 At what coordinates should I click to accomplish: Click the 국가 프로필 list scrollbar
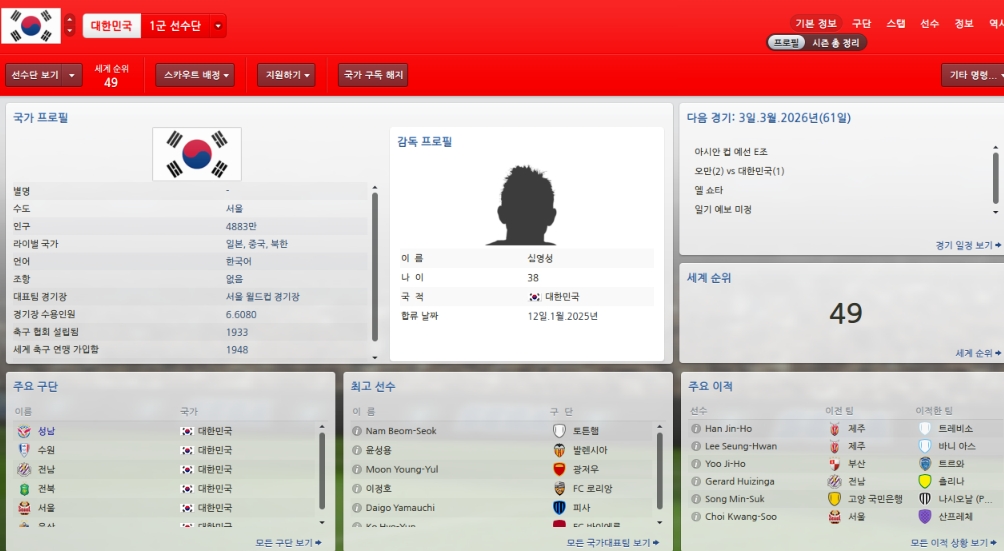[375, 267]
